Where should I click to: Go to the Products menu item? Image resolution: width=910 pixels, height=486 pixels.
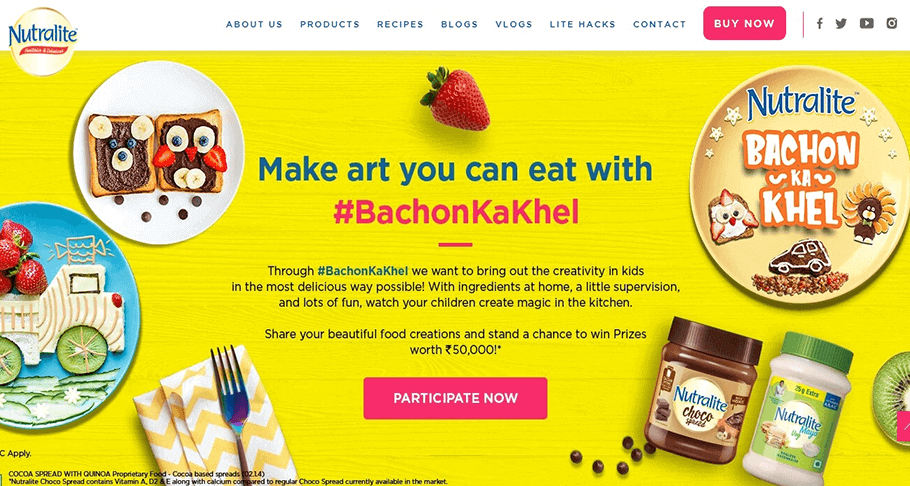(330, 24)
